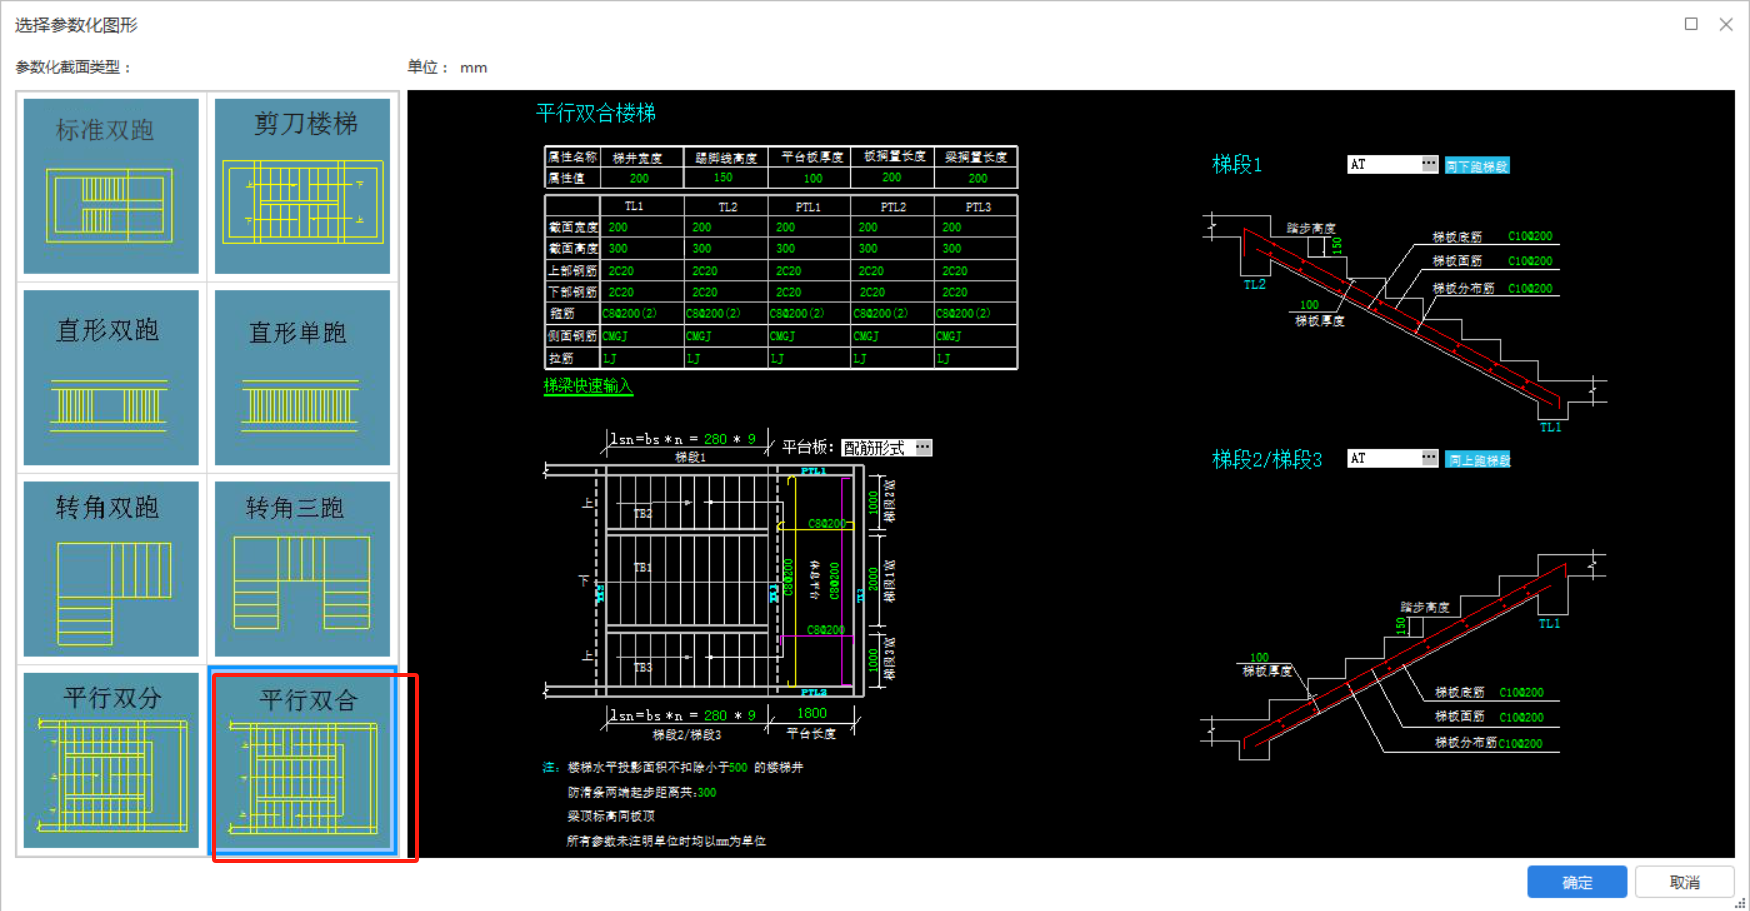Select the 剪刀楼梯 stair type thumbnail
This screenshot has width=1750, height=911.
(x=302, y=186)
